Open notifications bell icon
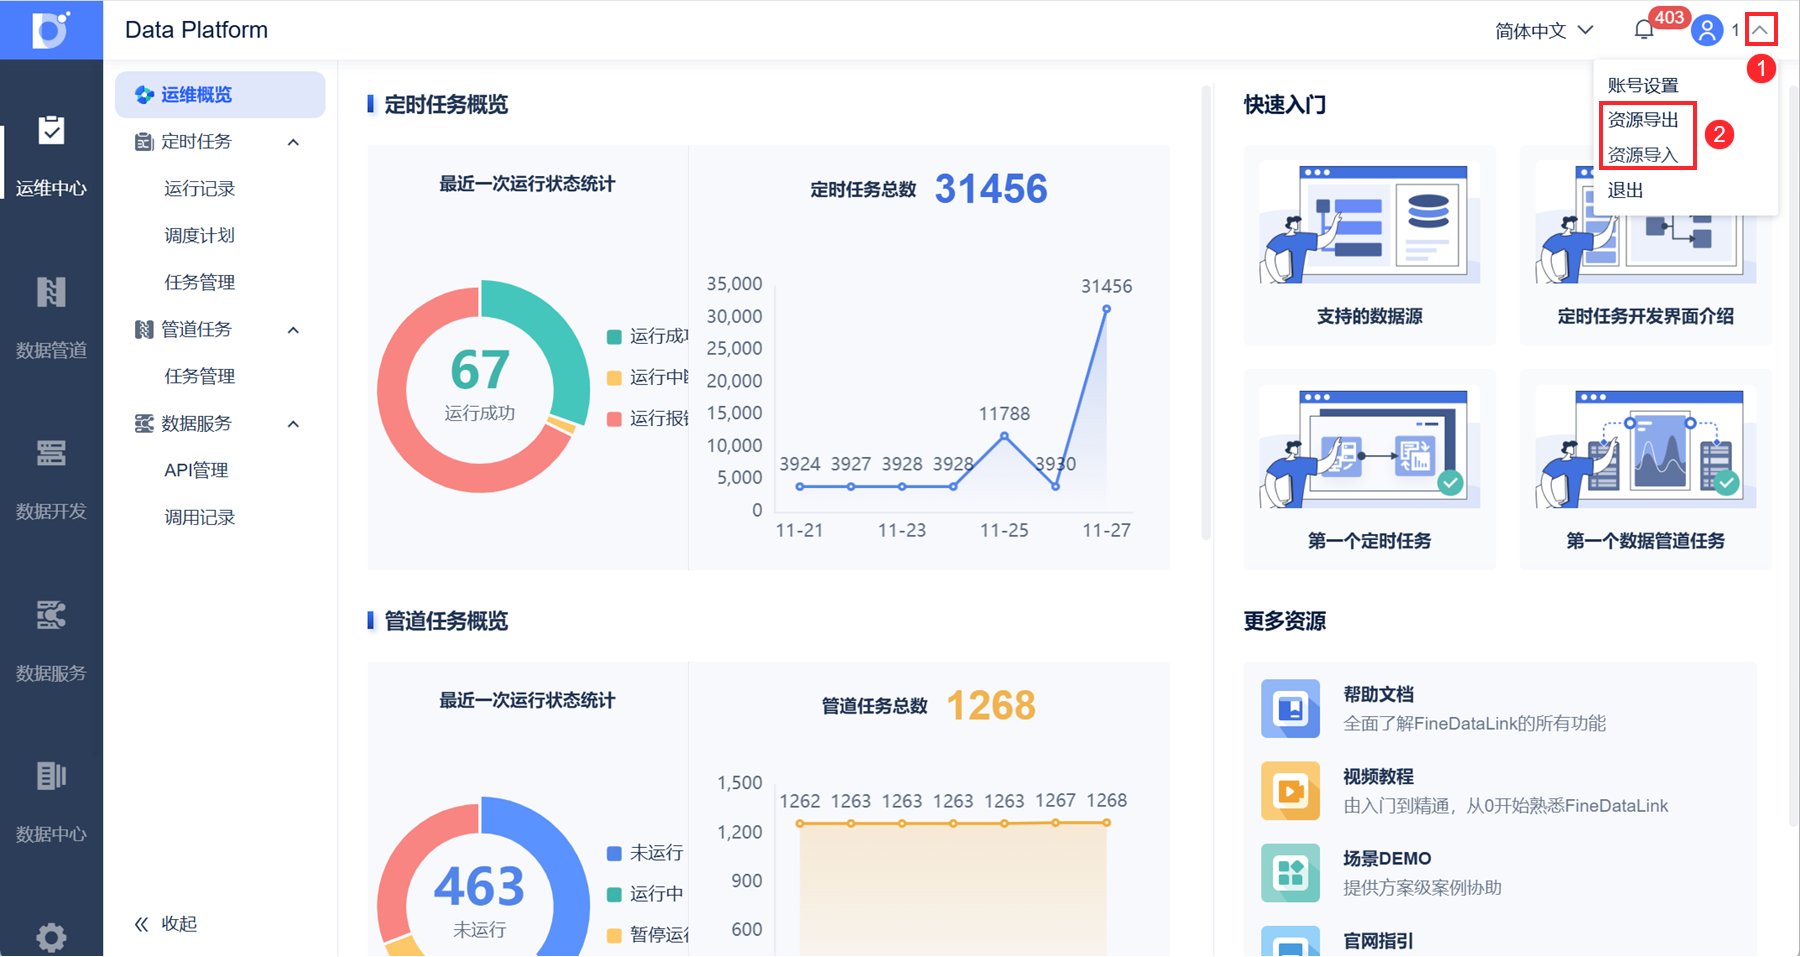 pos(1644,31)
